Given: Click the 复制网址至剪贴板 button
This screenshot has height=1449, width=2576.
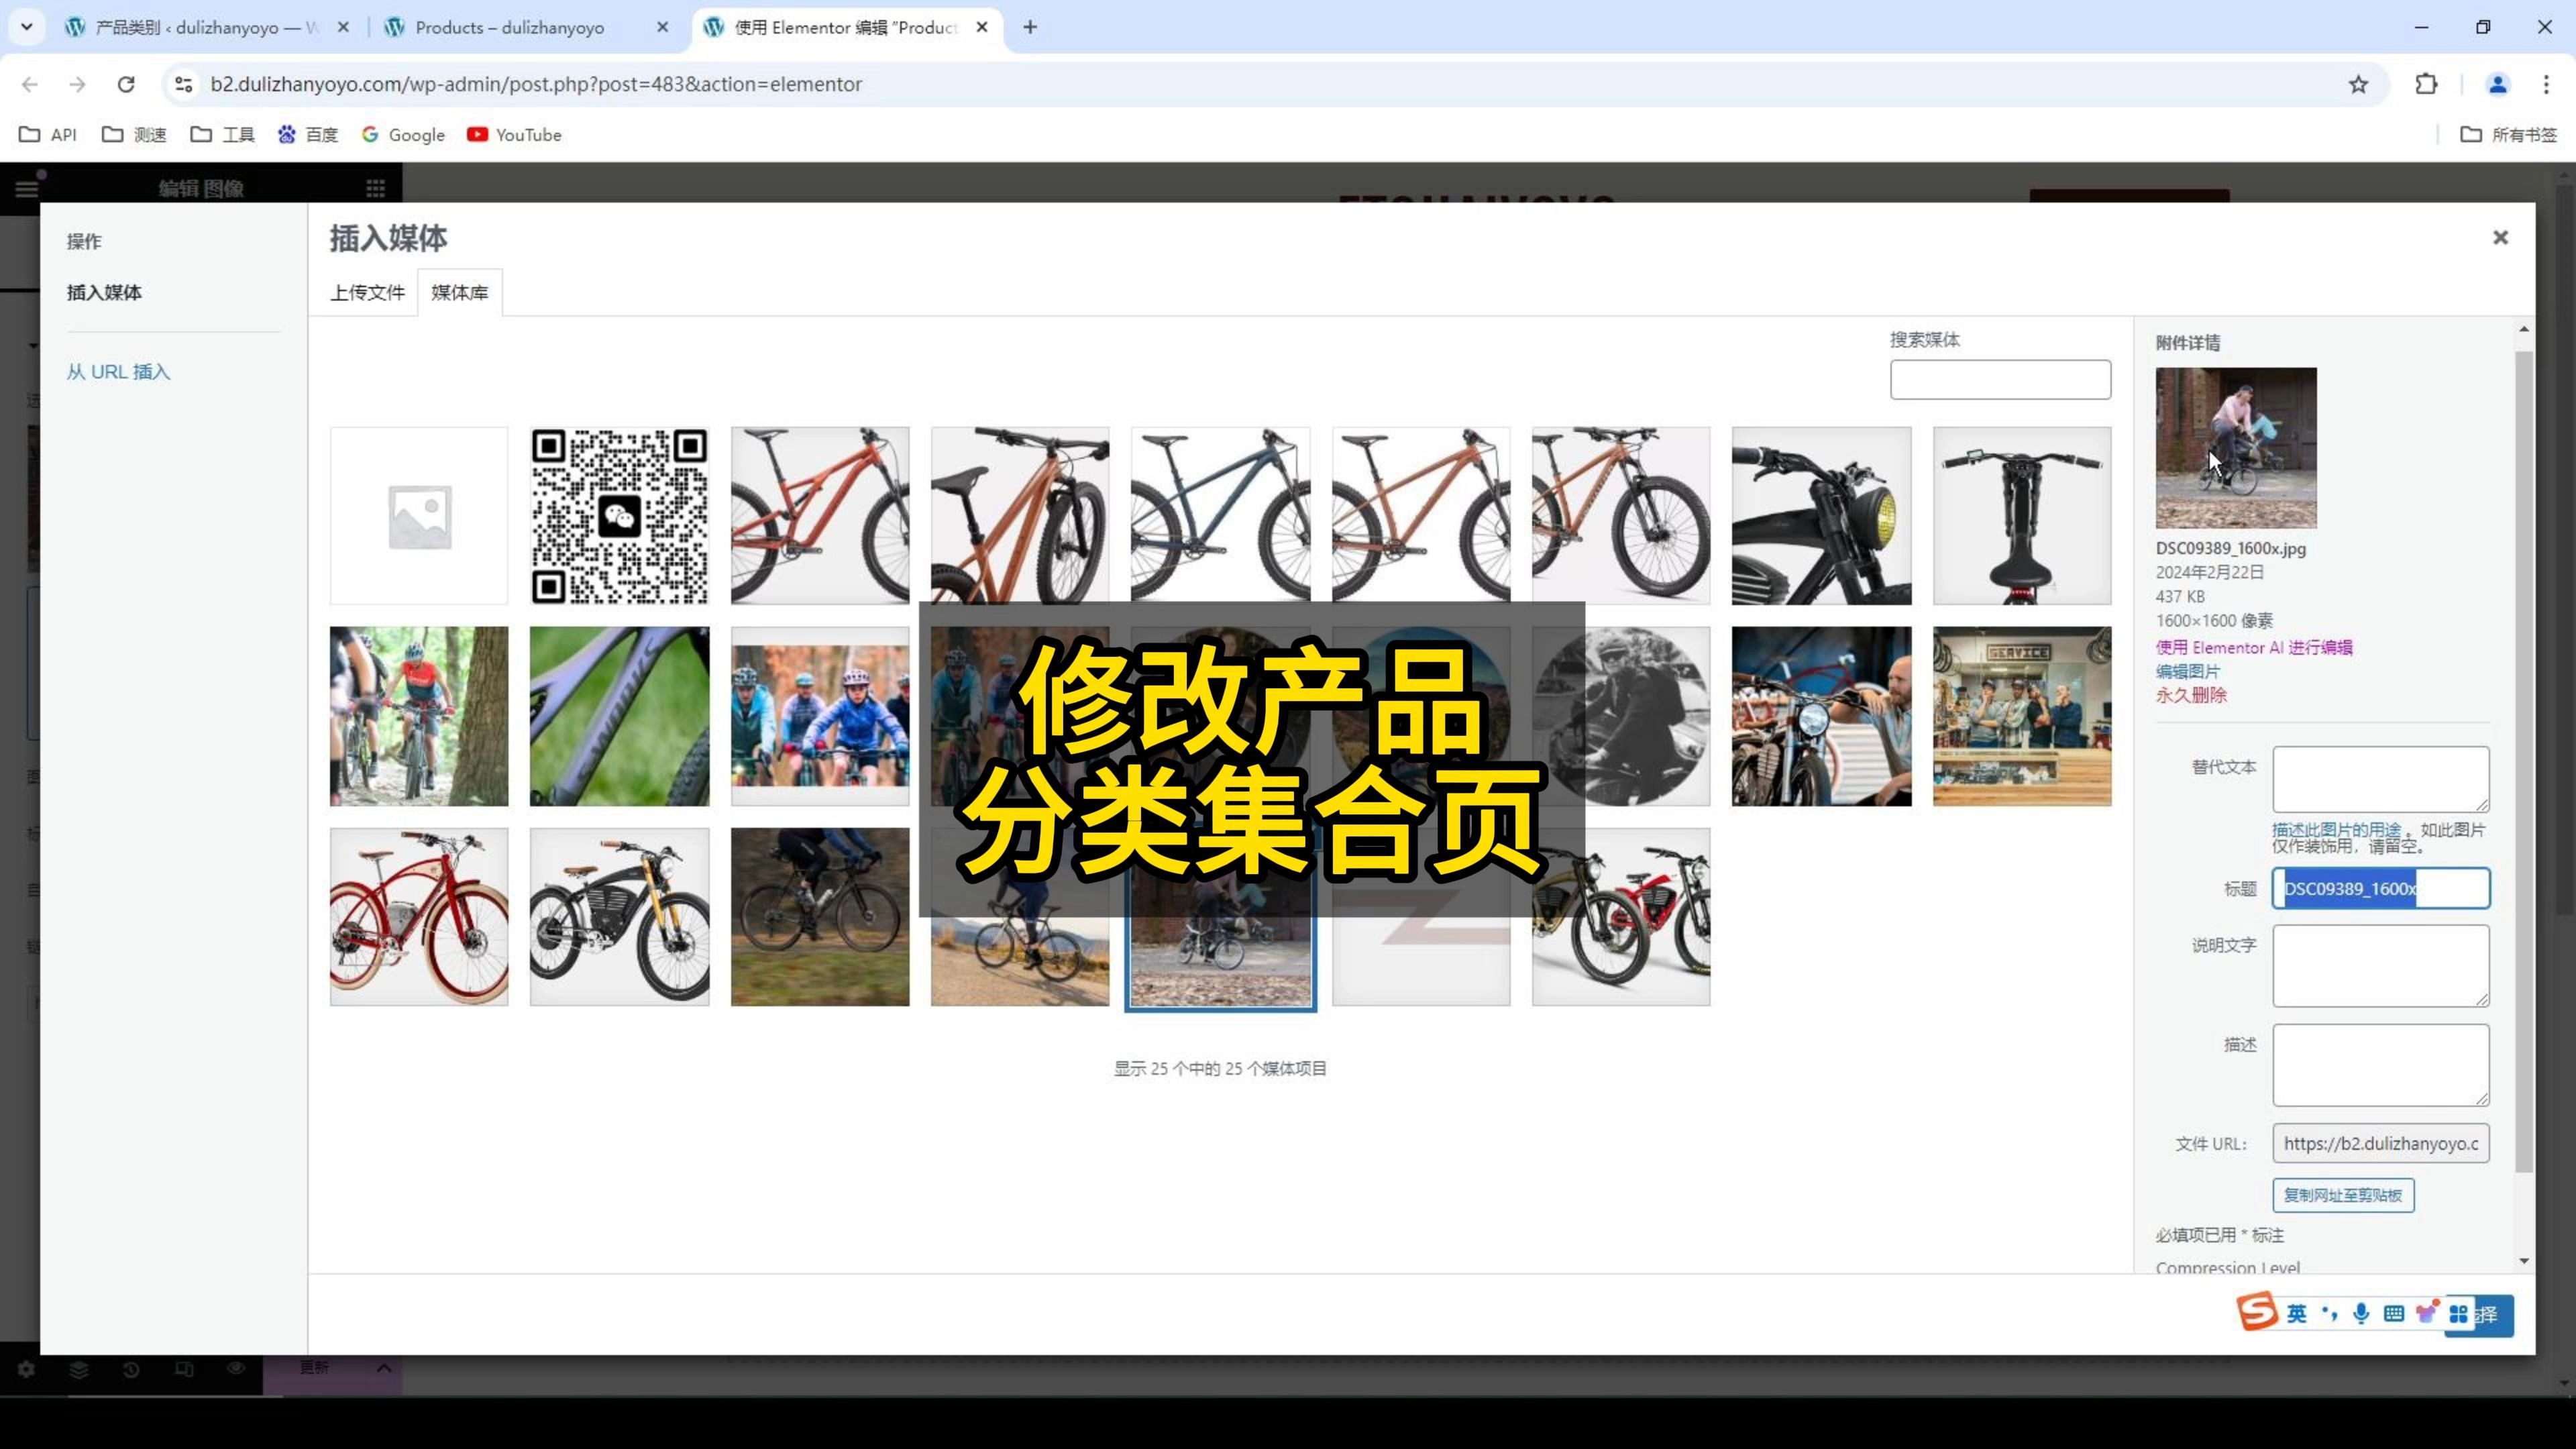Looking at the screenshot, I should tap(2341, 1193).
